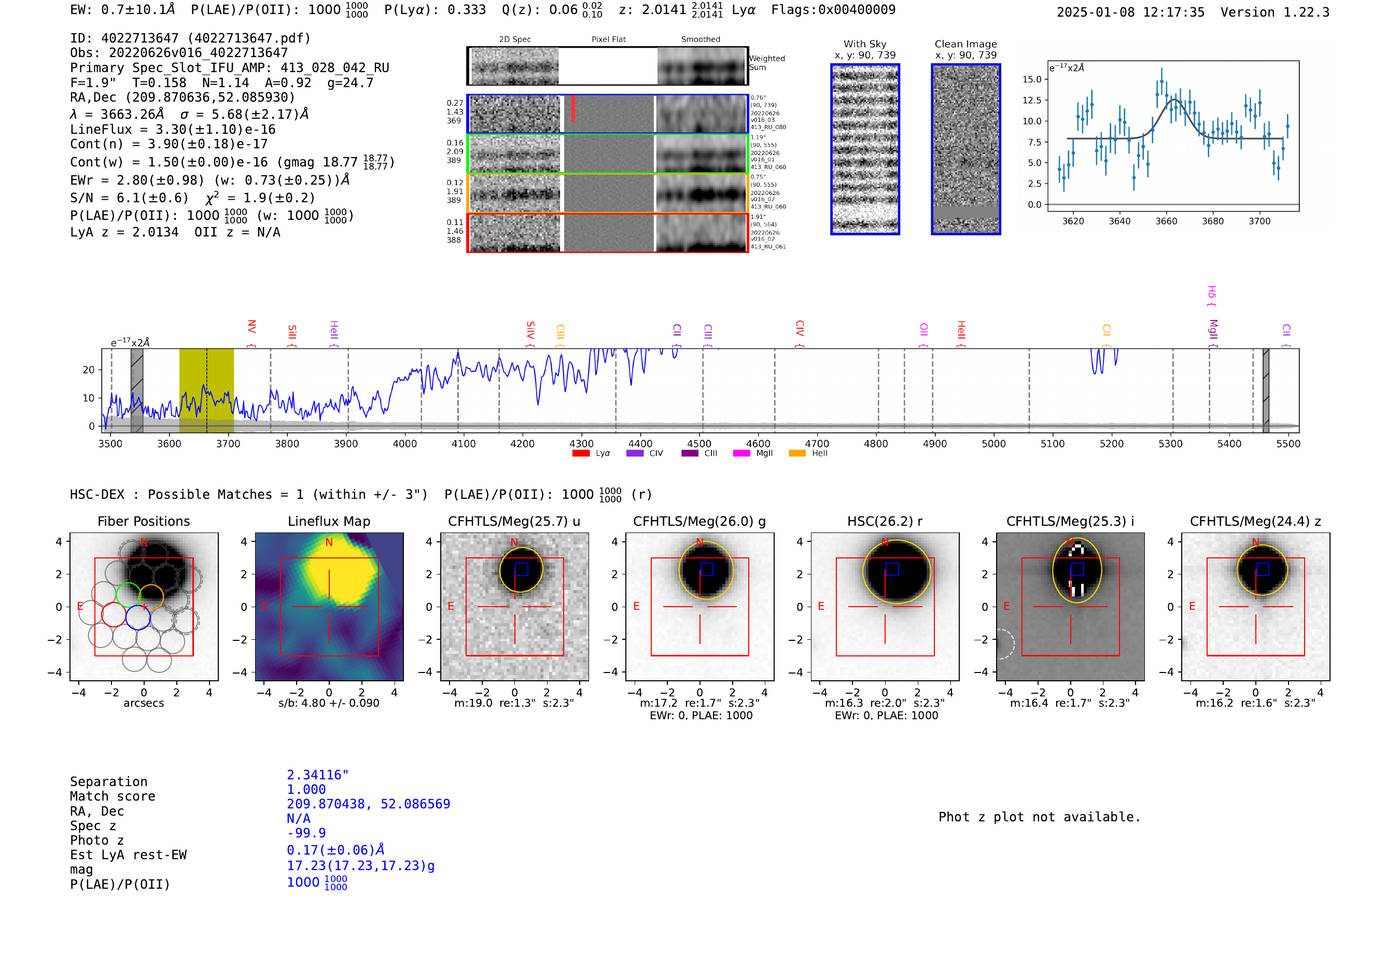The width and height of the screenshot is (1400, 953).
Task: Select the CFHTLS/Meg(26.0) g cutout
Action: tap(699, 607)
